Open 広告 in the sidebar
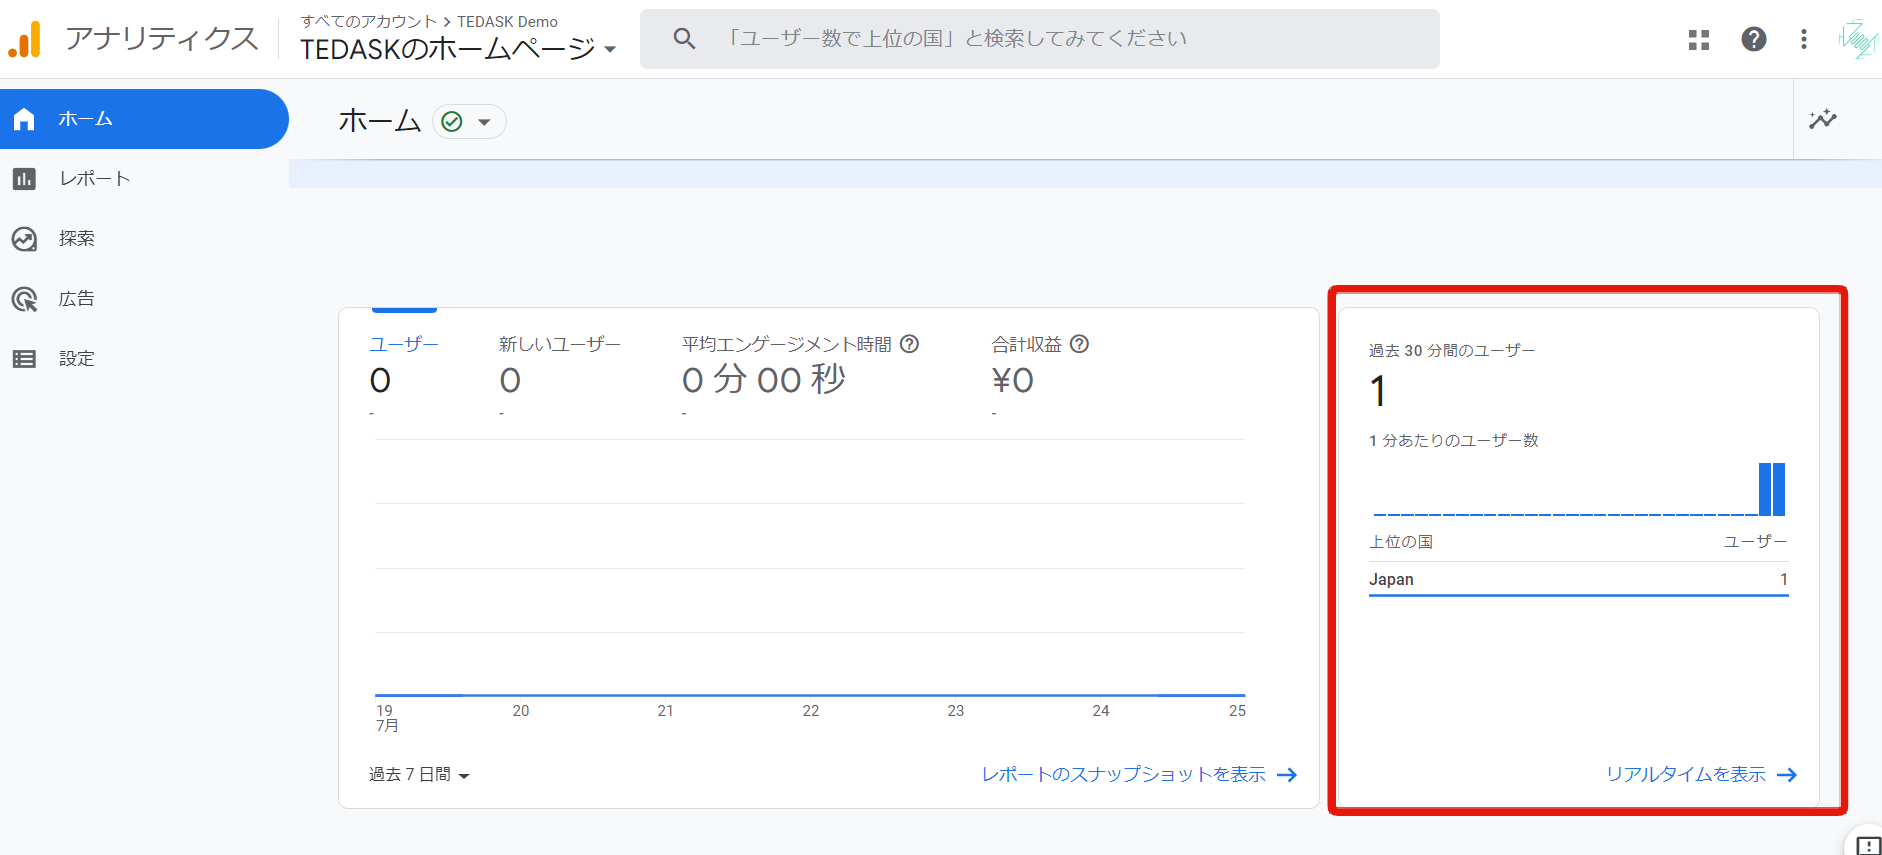Viewport: 1882px width, 855px height. [76, 299]
